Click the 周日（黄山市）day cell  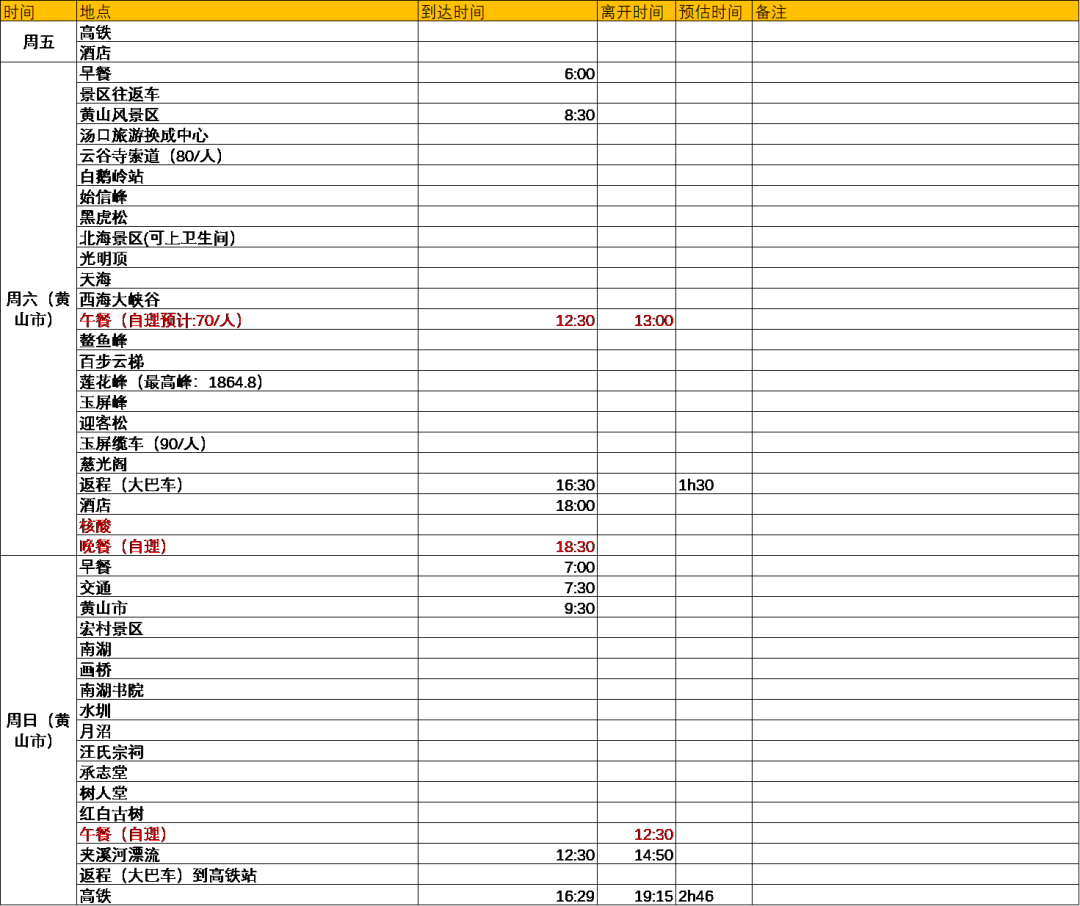(39, 730)
